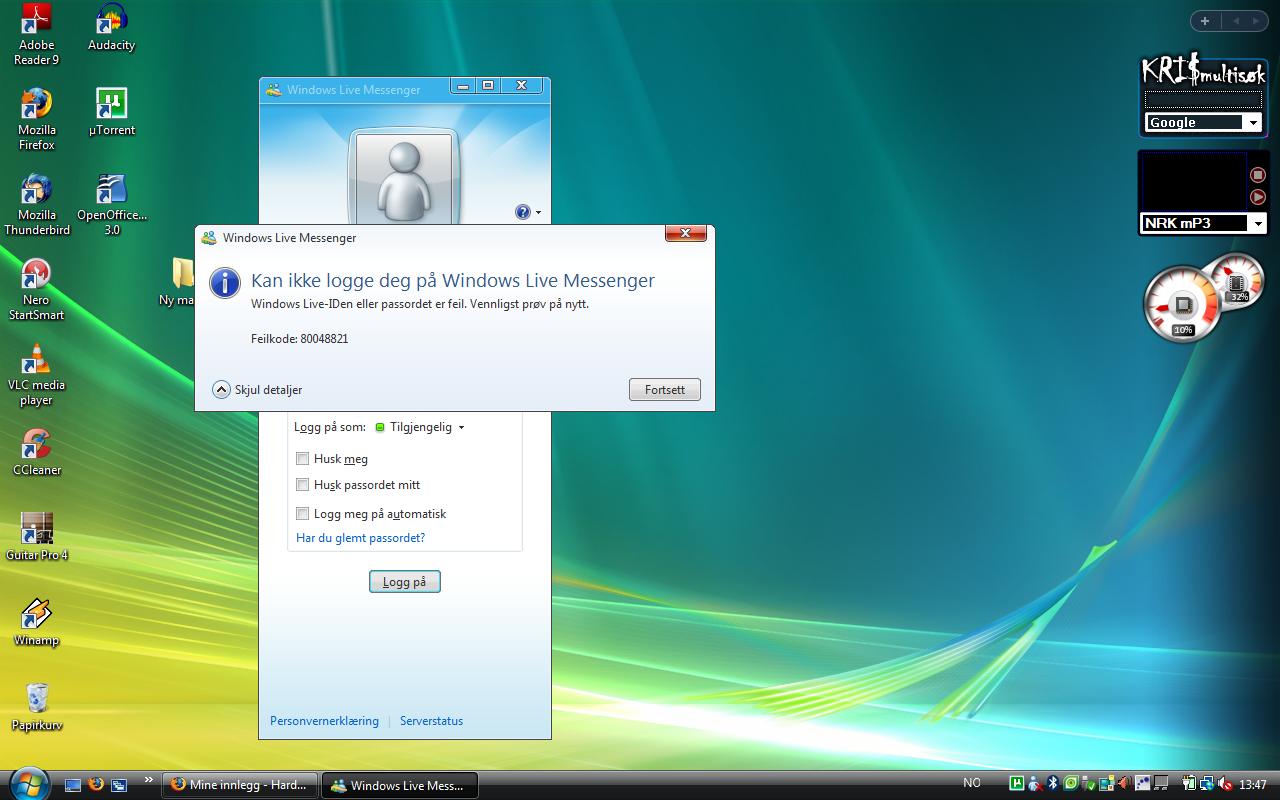Viewport: 1280px width, 800px height.
Task: Click the sidebar next gadgets page arrow
Action: (1257, 20)
